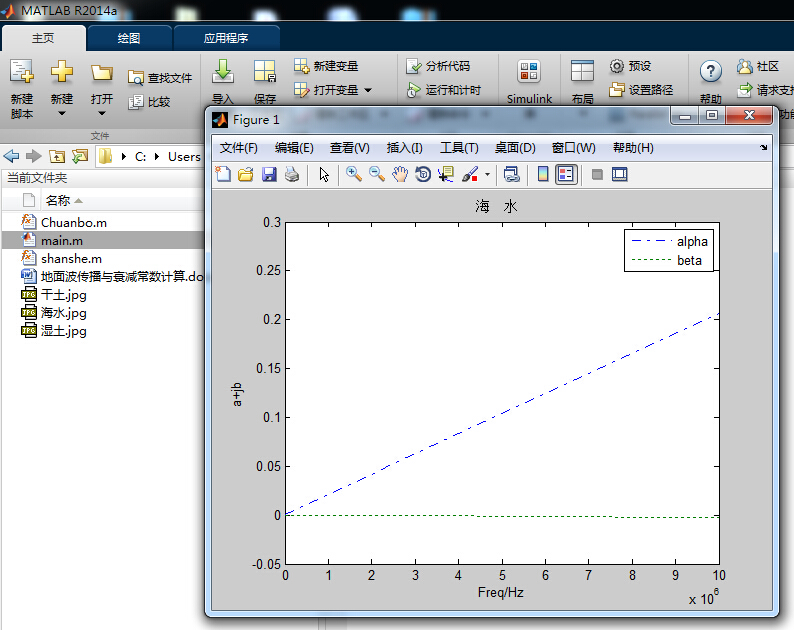794x630 pixels.
Task: Expand the Open (打开) dropdown arrow
Action: tap(102, 113)
